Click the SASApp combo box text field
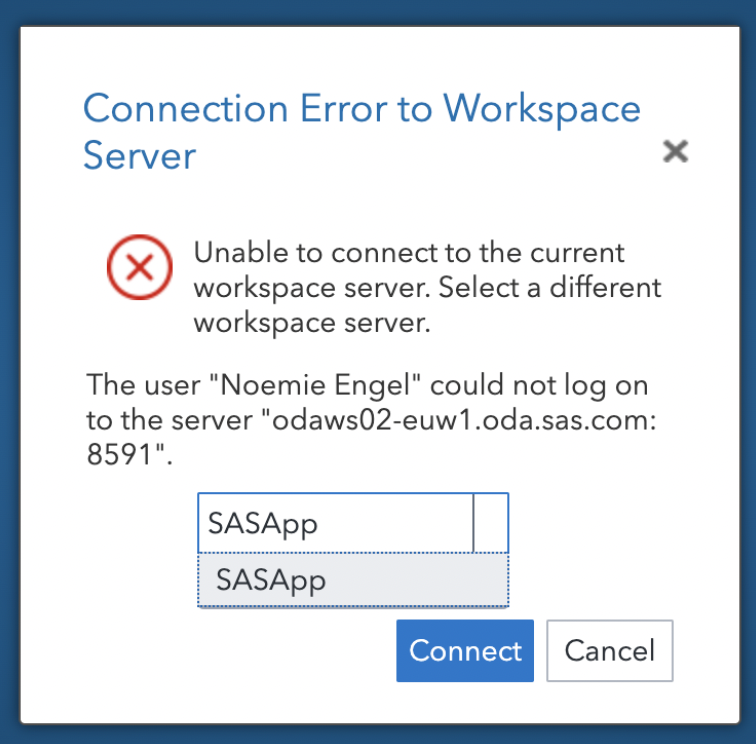This screenshot has width=756, height=744. [335, 523]
